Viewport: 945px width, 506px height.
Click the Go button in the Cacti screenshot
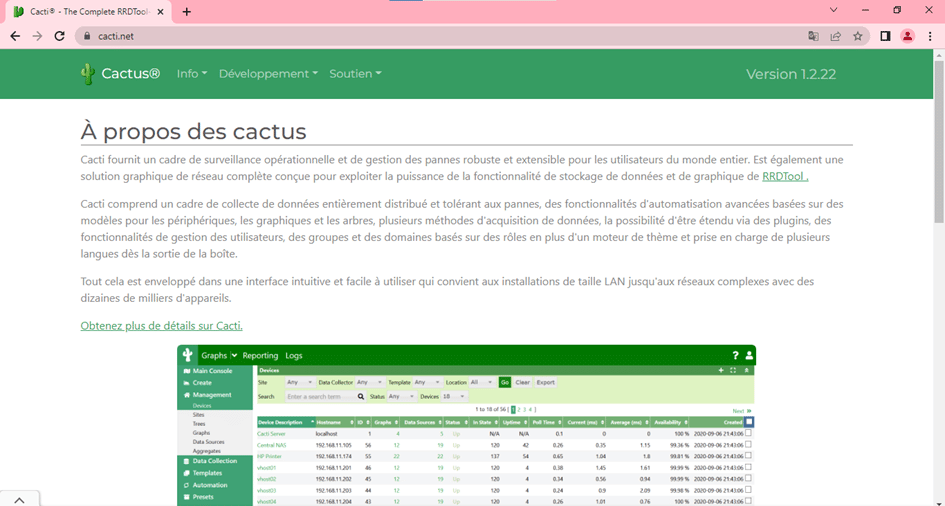click(x=504, y=383)
